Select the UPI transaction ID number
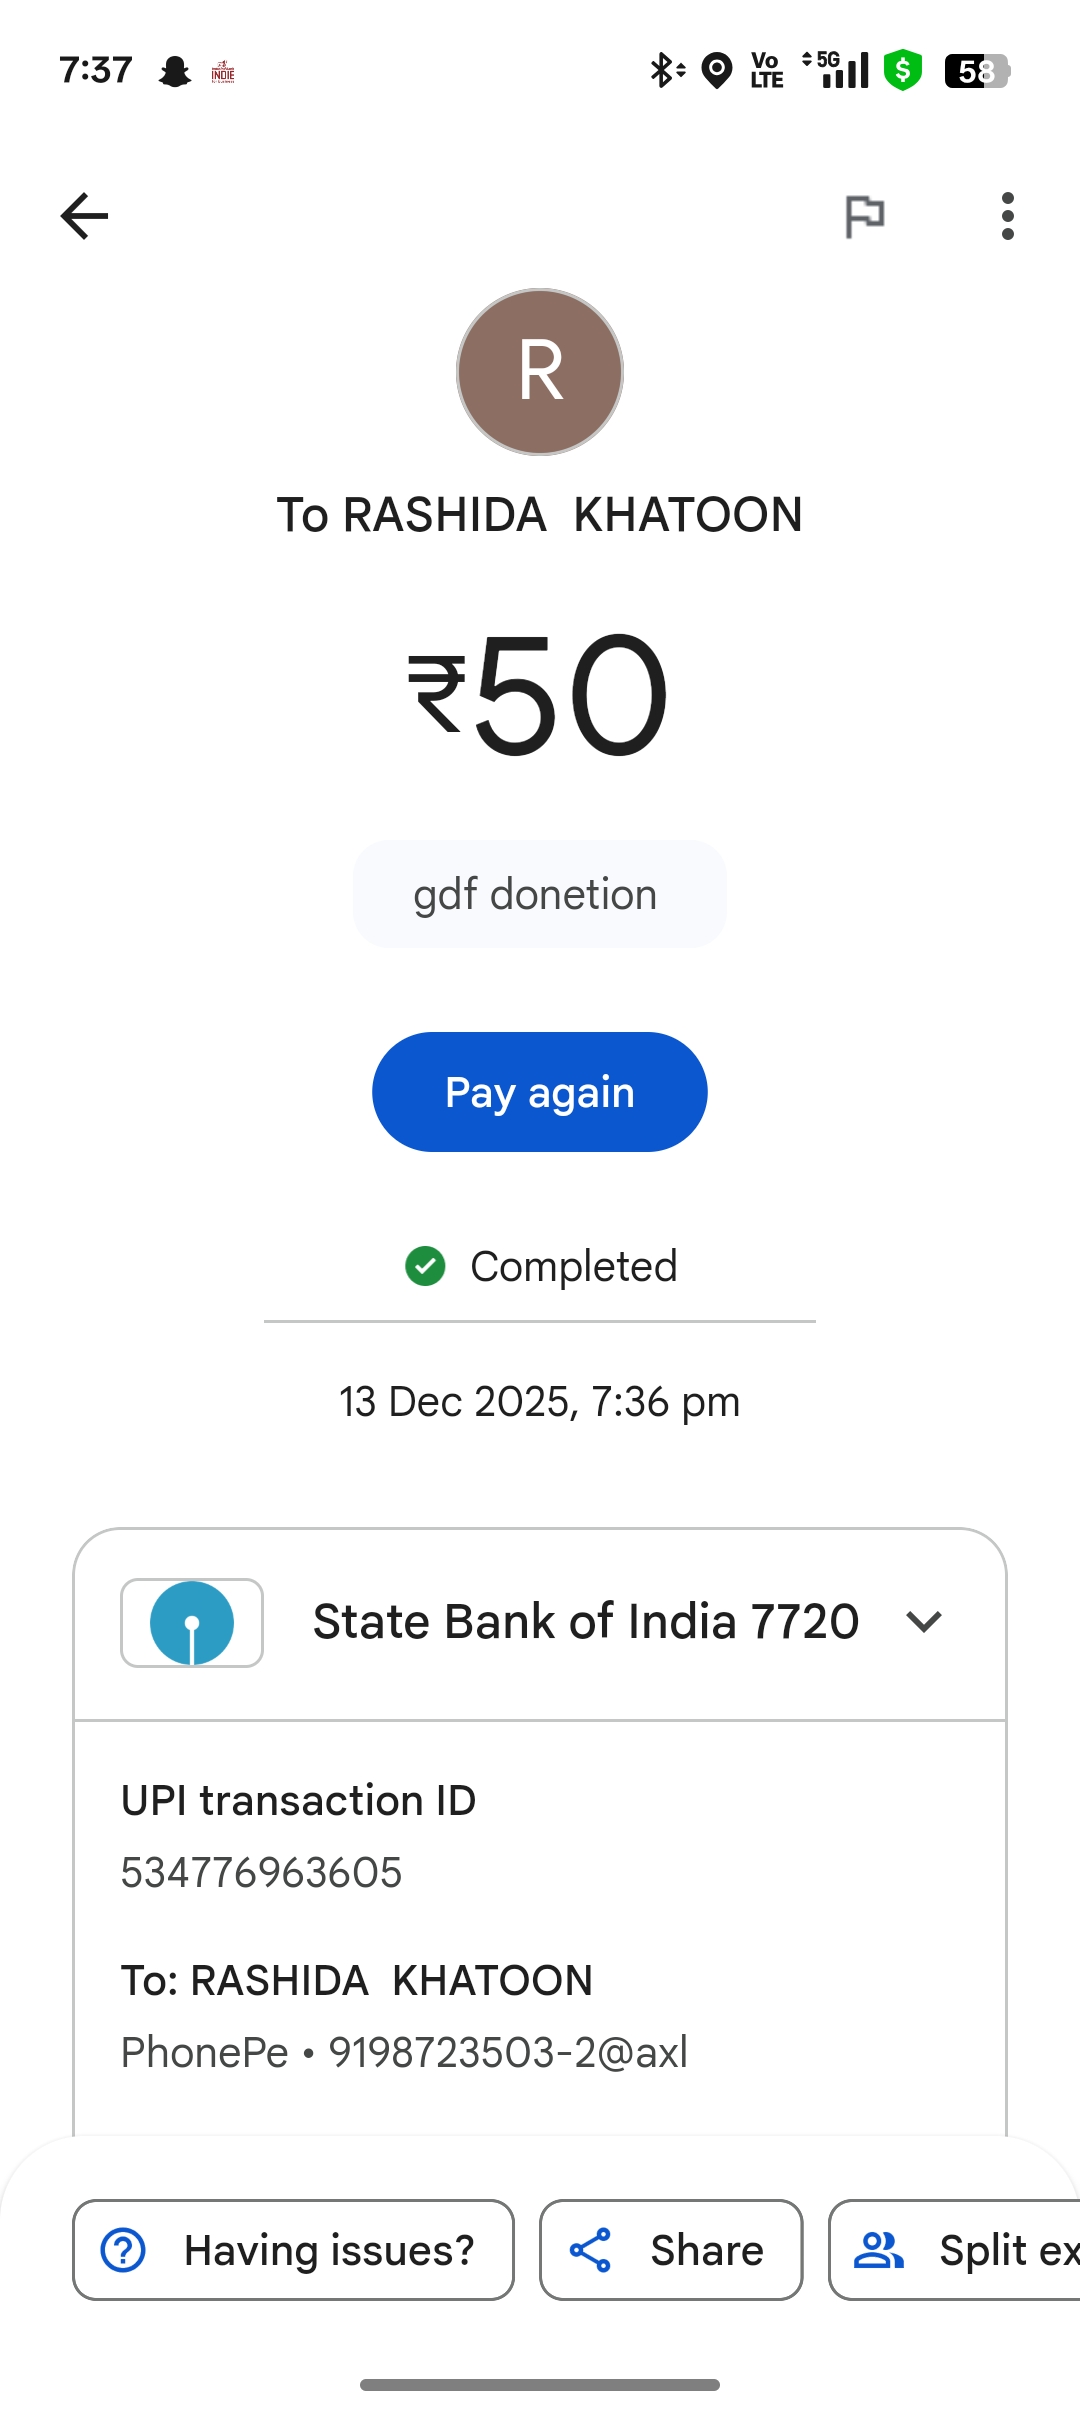1080x2412 pixels. click(262, 1872)
